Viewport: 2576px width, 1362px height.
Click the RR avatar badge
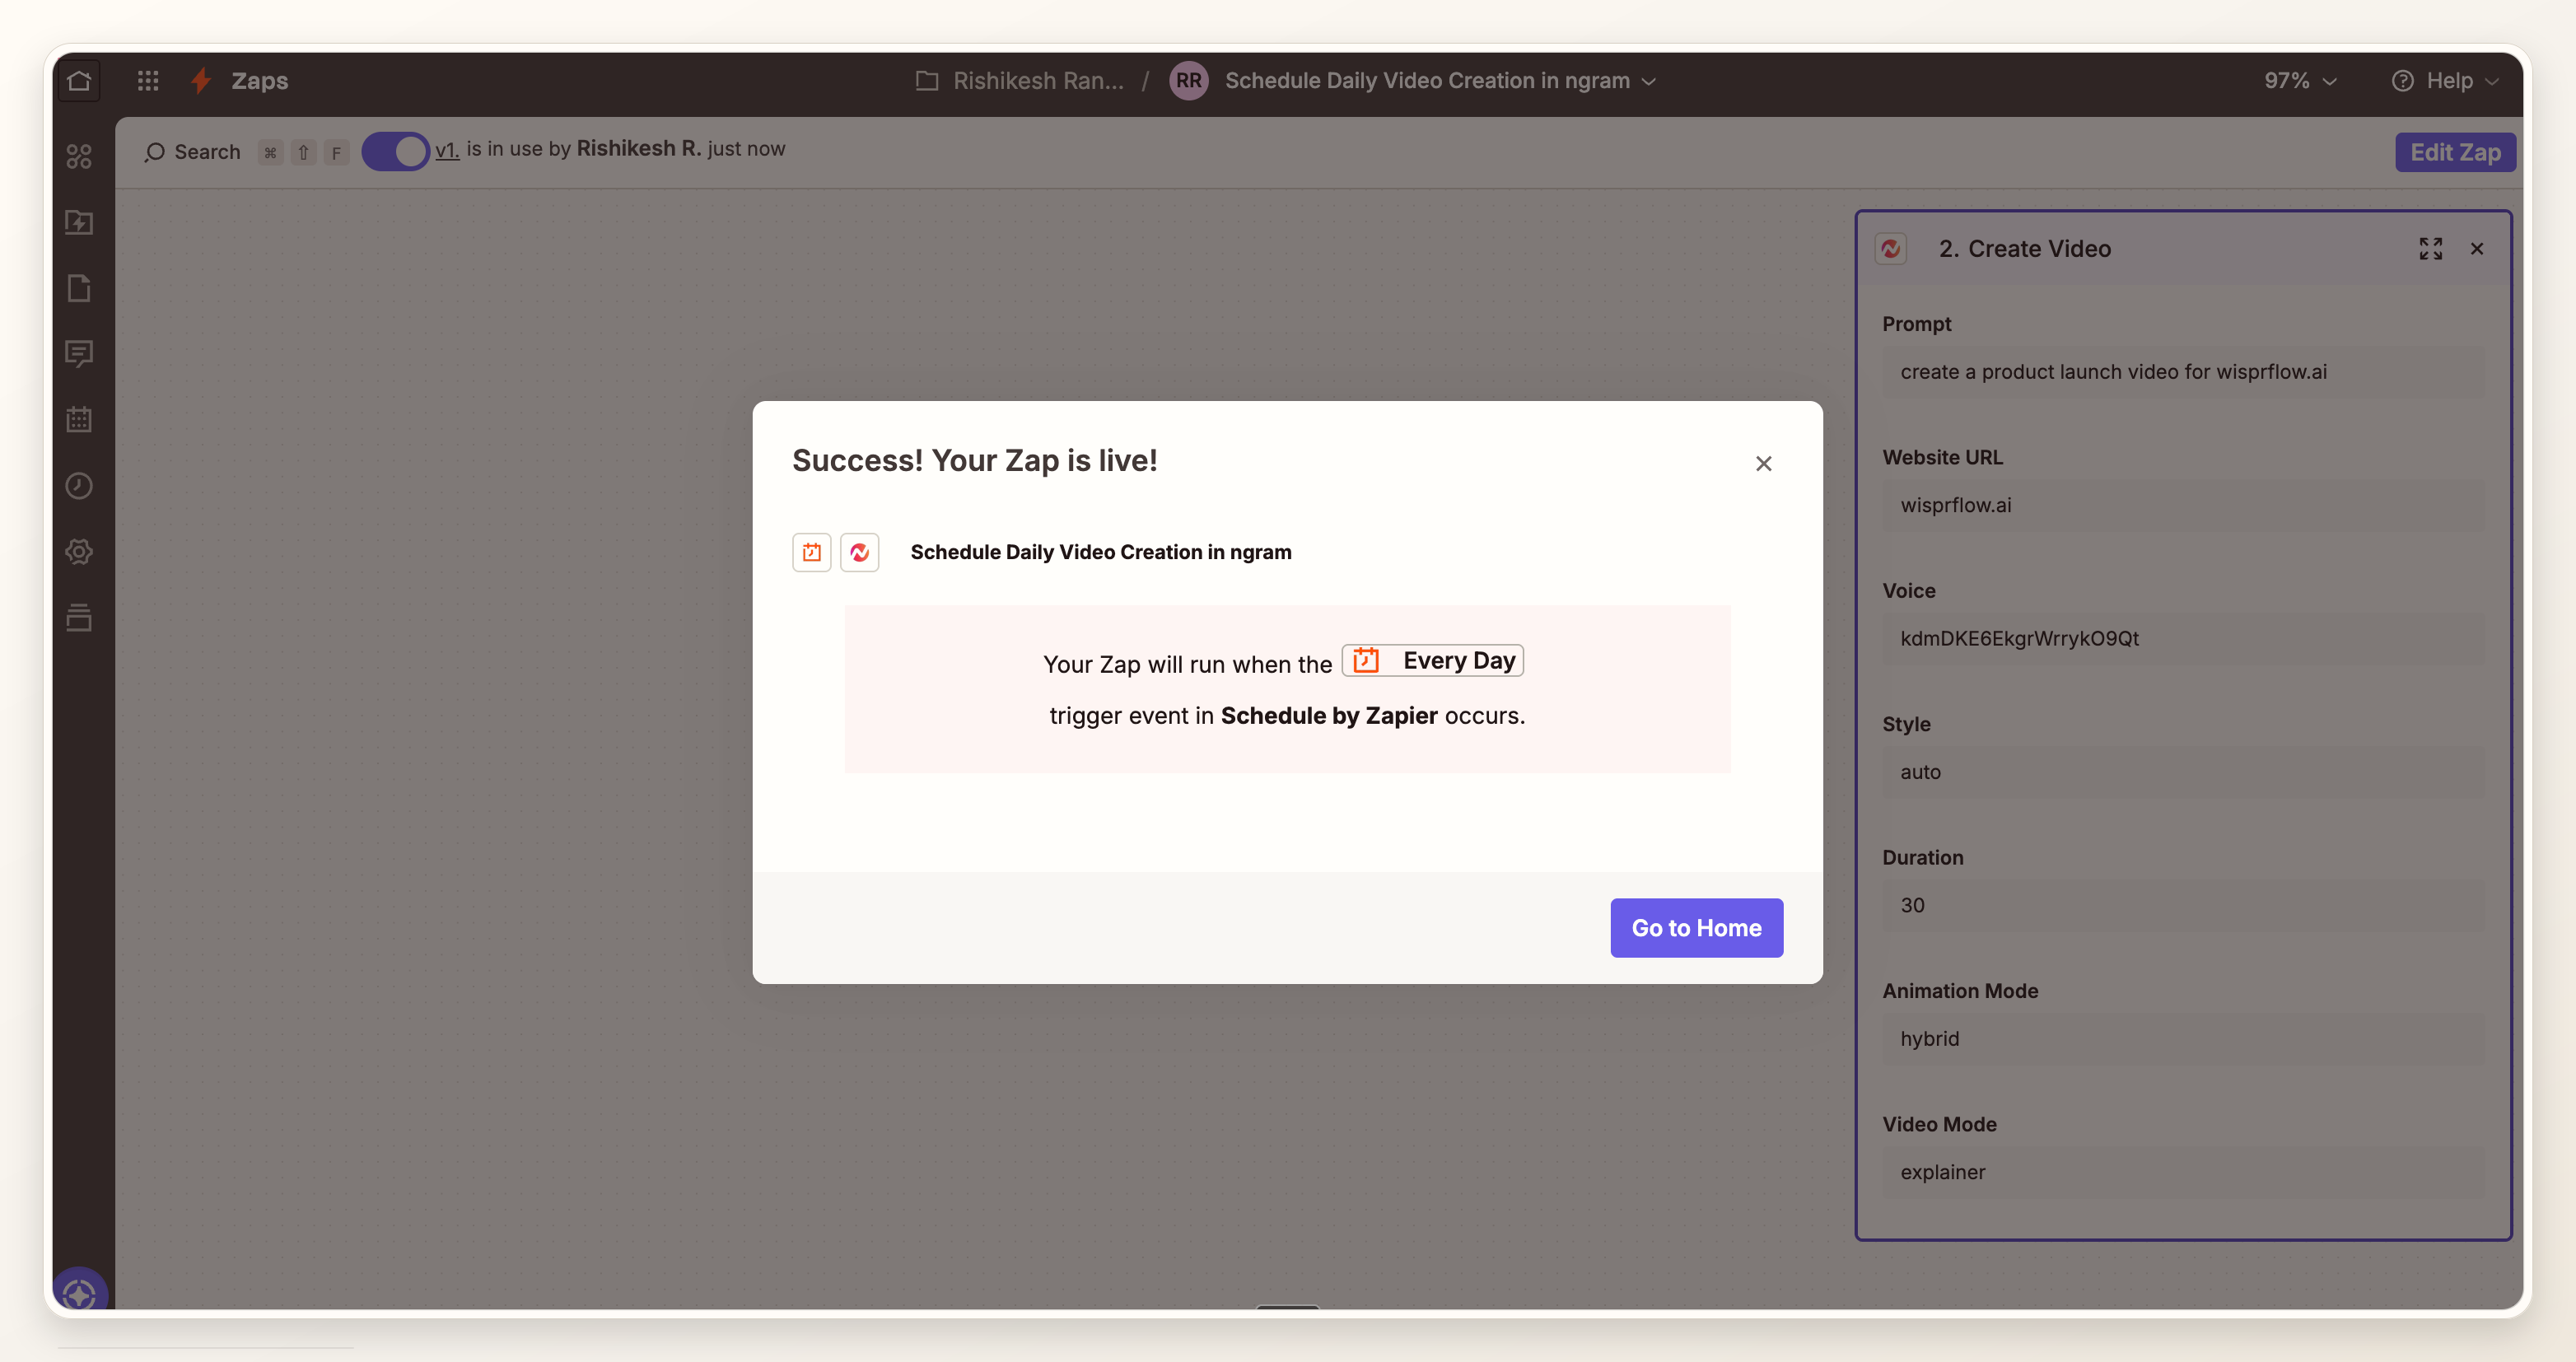[1188, 80]
